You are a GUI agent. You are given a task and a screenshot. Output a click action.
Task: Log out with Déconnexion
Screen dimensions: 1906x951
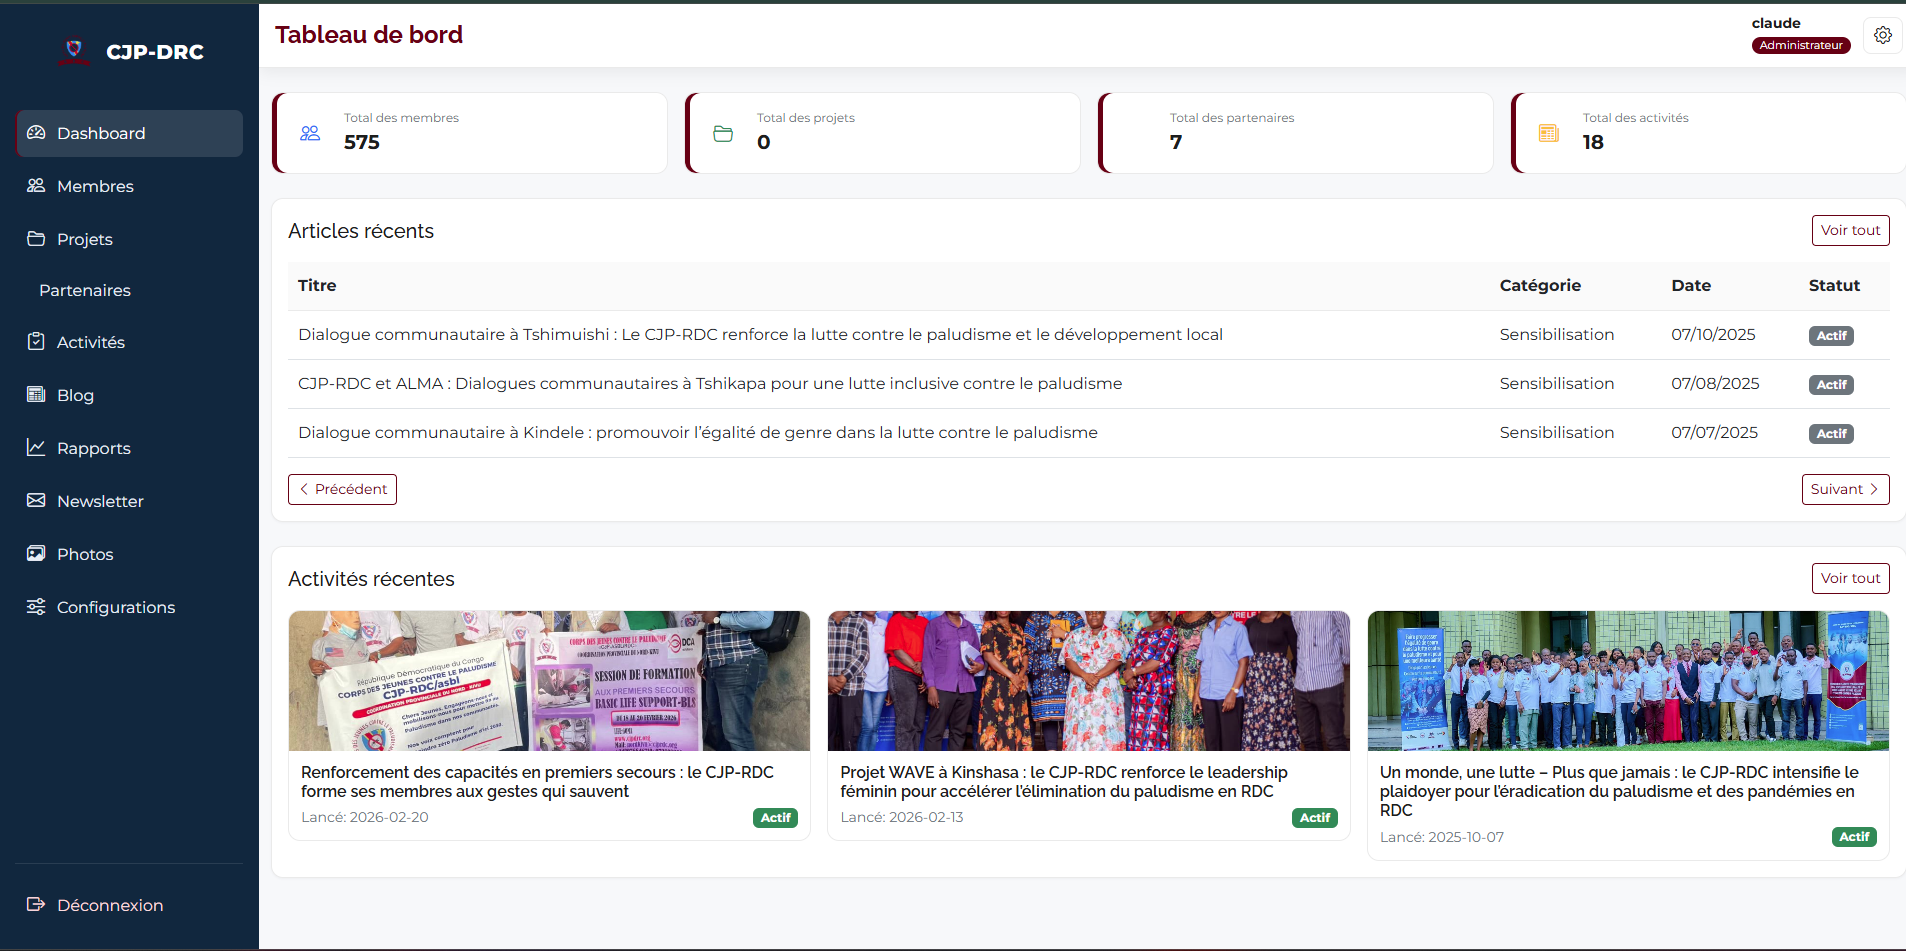(130, 905)
